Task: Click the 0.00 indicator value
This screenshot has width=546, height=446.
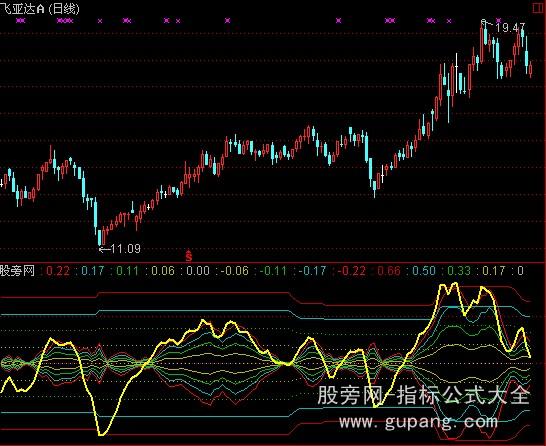Action: point(198,271)
